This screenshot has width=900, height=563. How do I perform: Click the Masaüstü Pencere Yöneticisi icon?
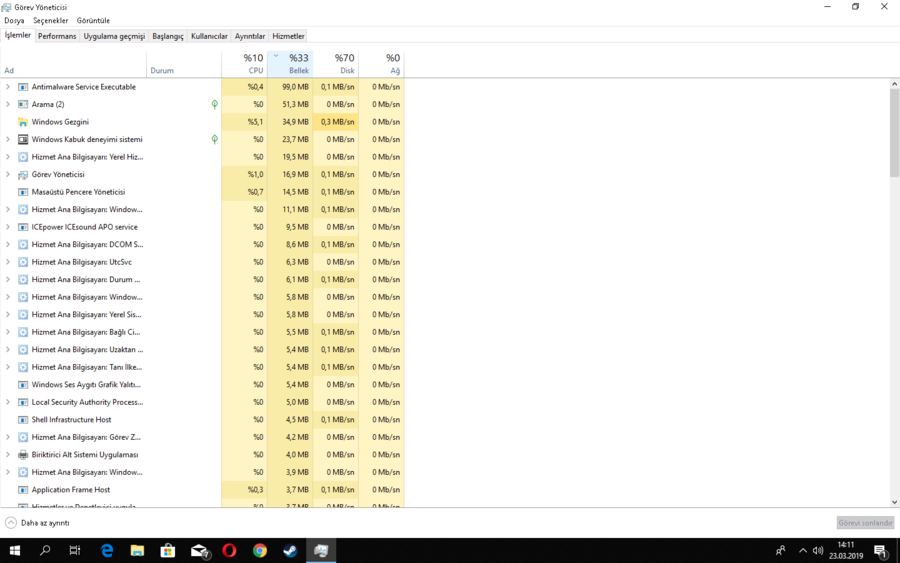click(23, 192)
